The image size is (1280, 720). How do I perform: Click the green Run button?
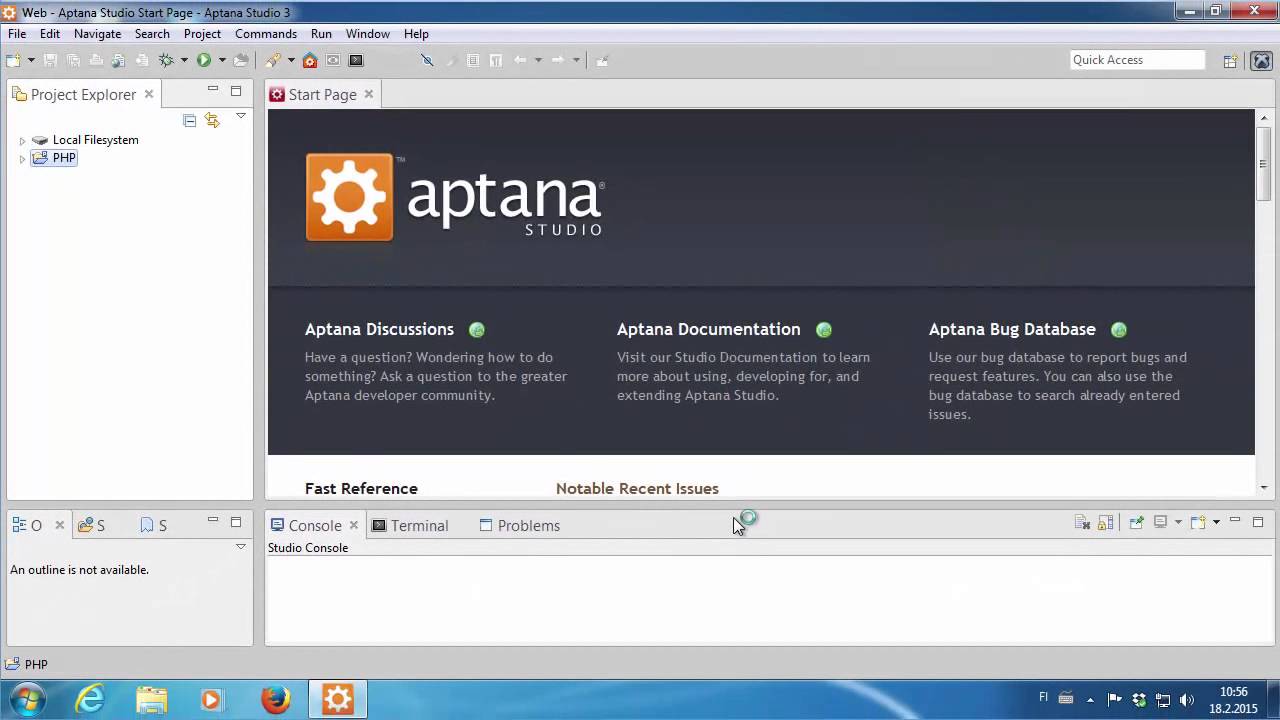[204, 60]
